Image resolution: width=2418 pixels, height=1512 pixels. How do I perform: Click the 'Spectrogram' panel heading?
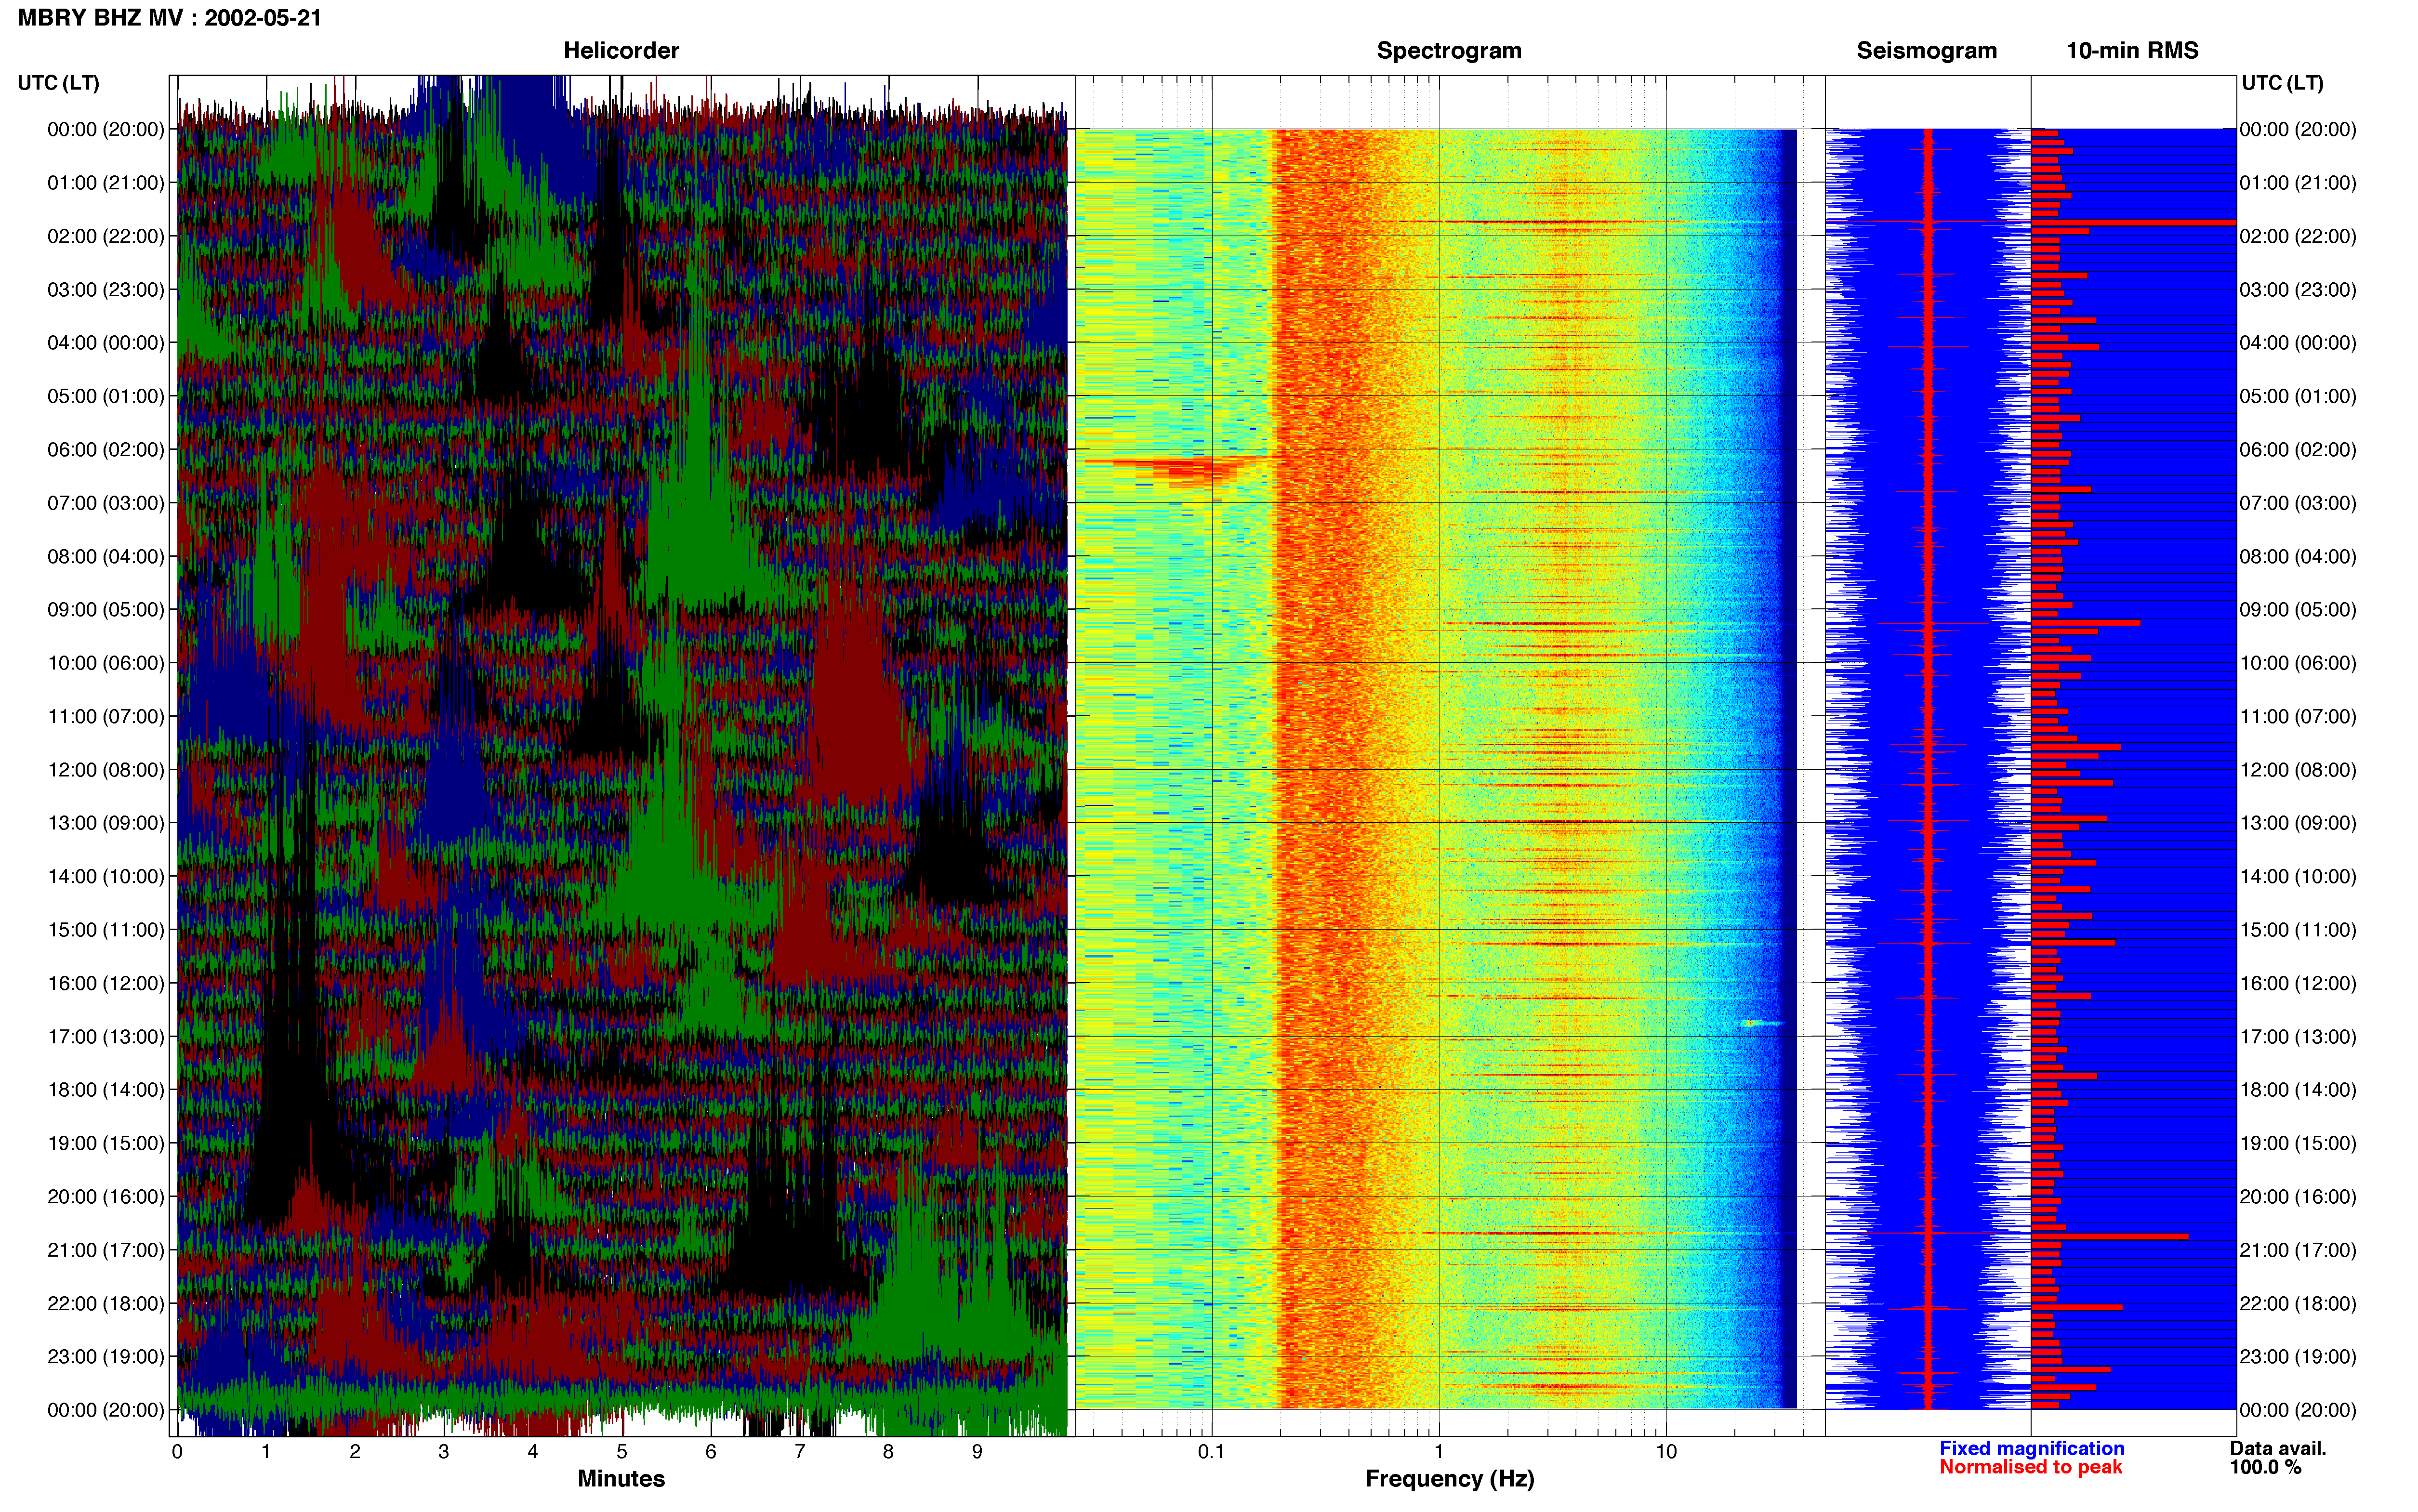[1449, 51]
